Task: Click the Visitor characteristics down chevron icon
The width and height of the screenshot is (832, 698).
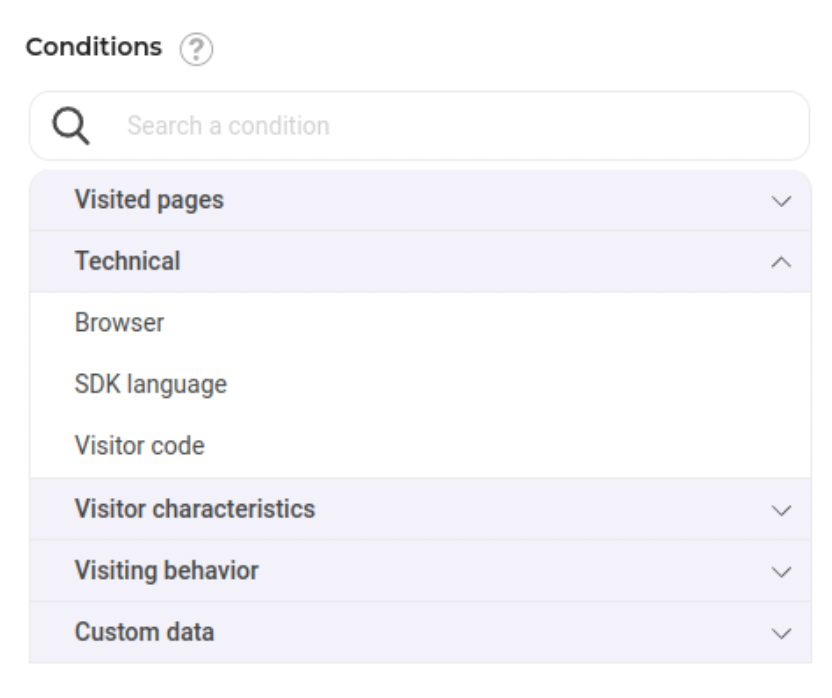Action: pos(781,511)
